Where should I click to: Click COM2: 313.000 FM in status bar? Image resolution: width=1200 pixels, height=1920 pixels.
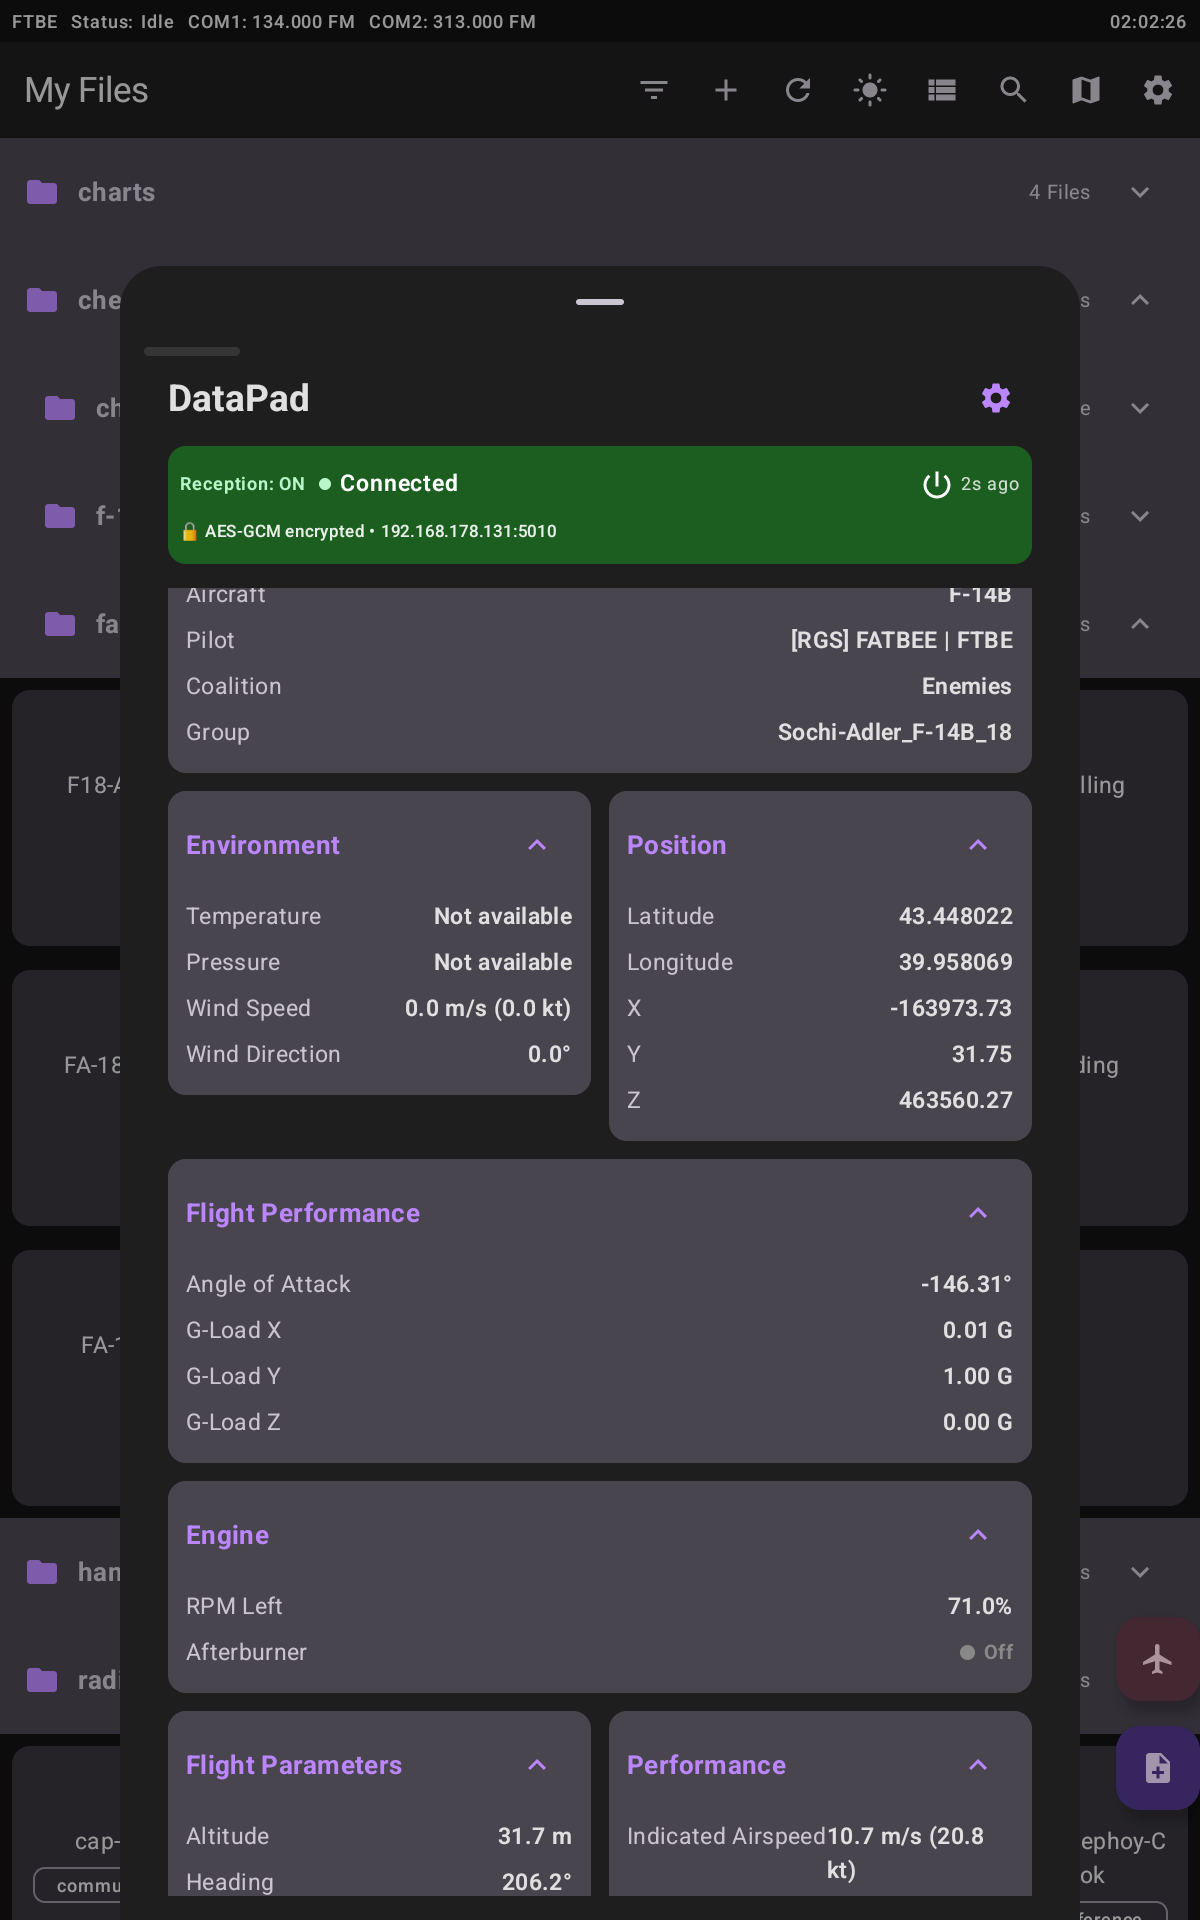(452, 22)
